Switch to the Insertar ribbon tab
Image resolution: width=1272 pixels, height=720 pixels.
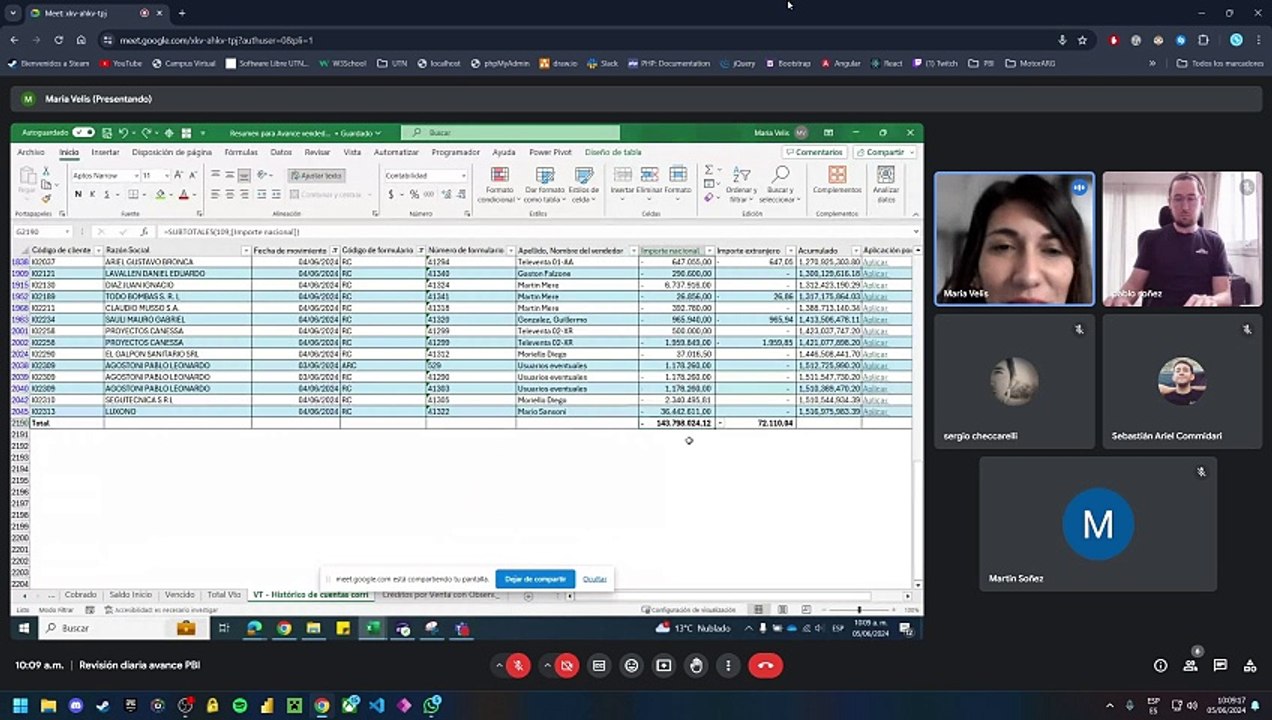(105, 152)
